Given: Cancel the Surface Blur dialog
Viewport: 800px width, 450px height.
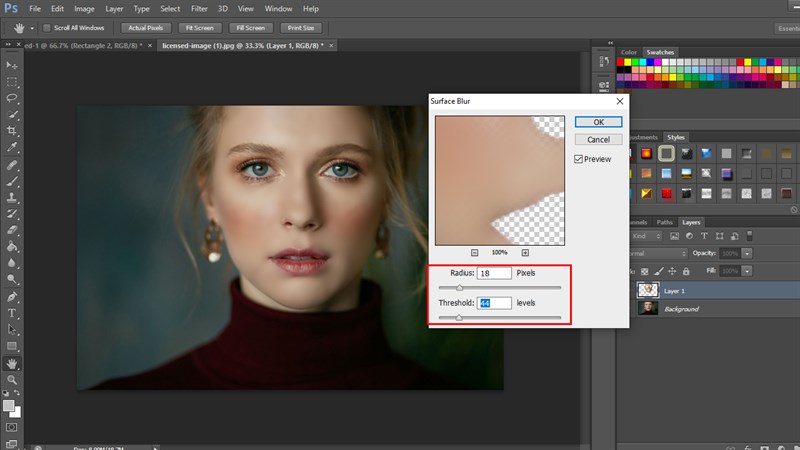Looking at the screenshot, I should 598,139.
